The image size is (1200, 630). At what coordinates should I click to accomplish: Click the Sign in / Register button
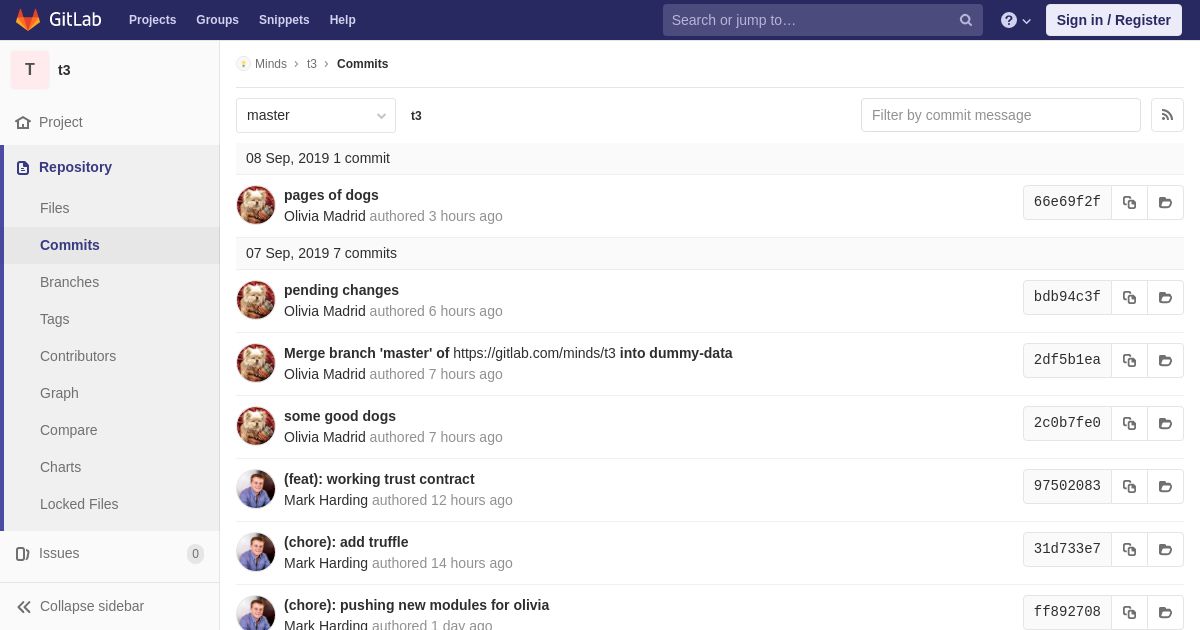[1113, 20]
